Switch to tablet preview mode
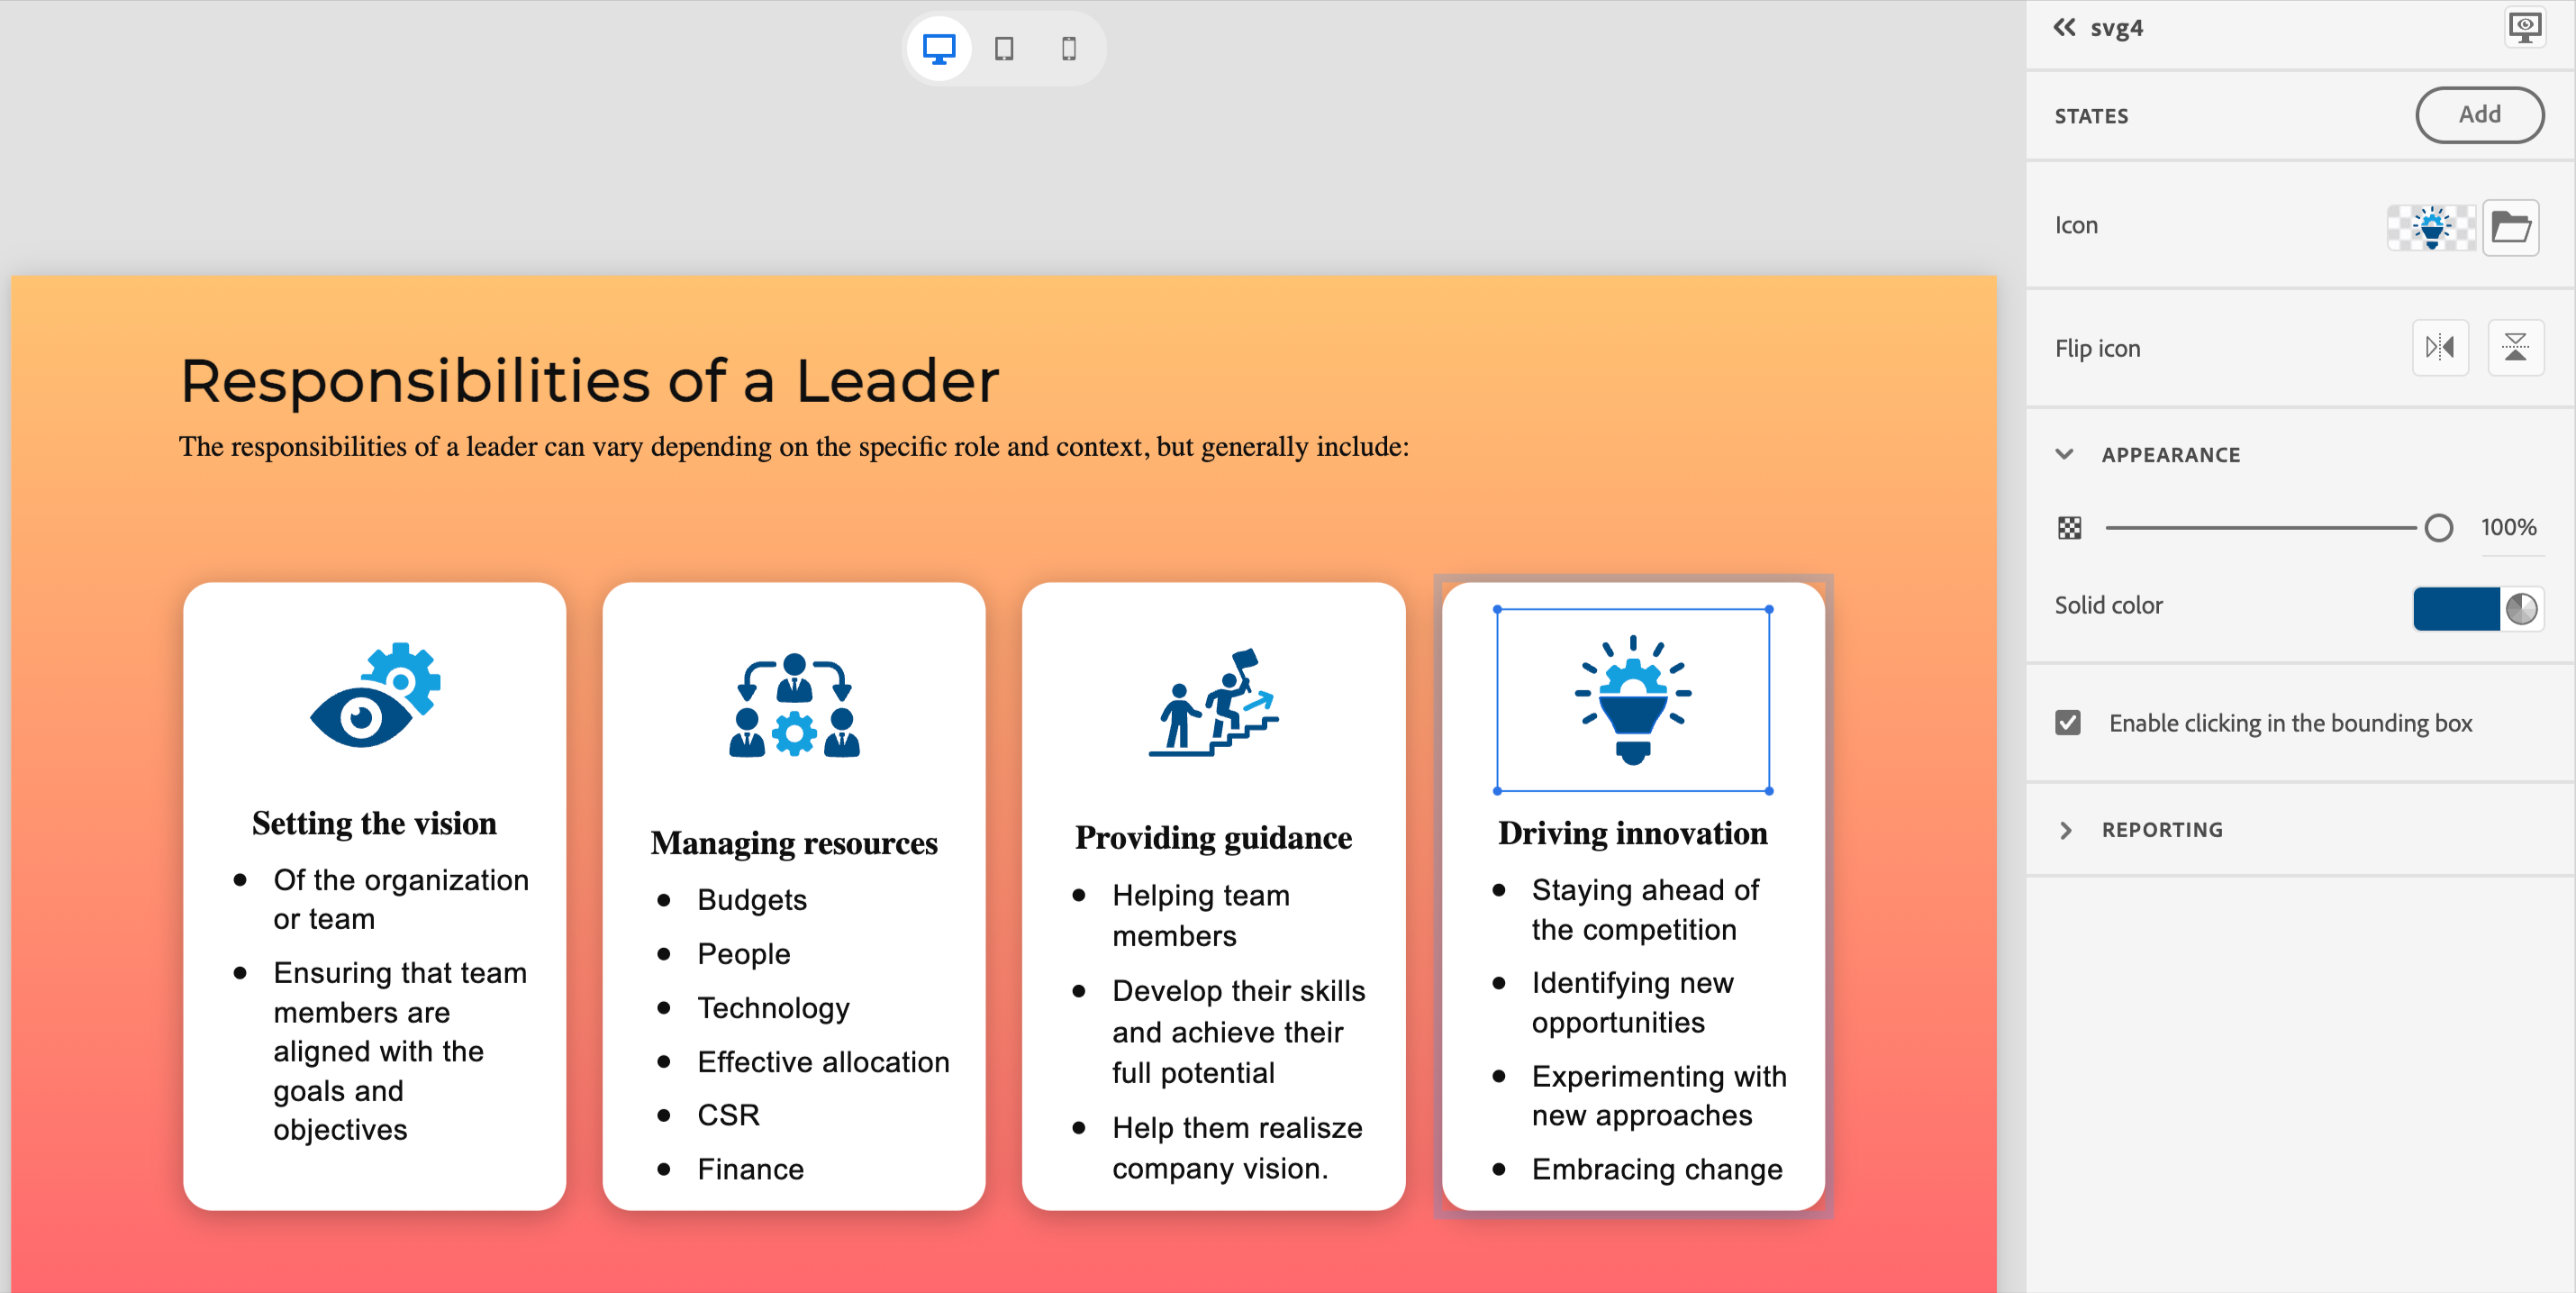 point(1004,49)
